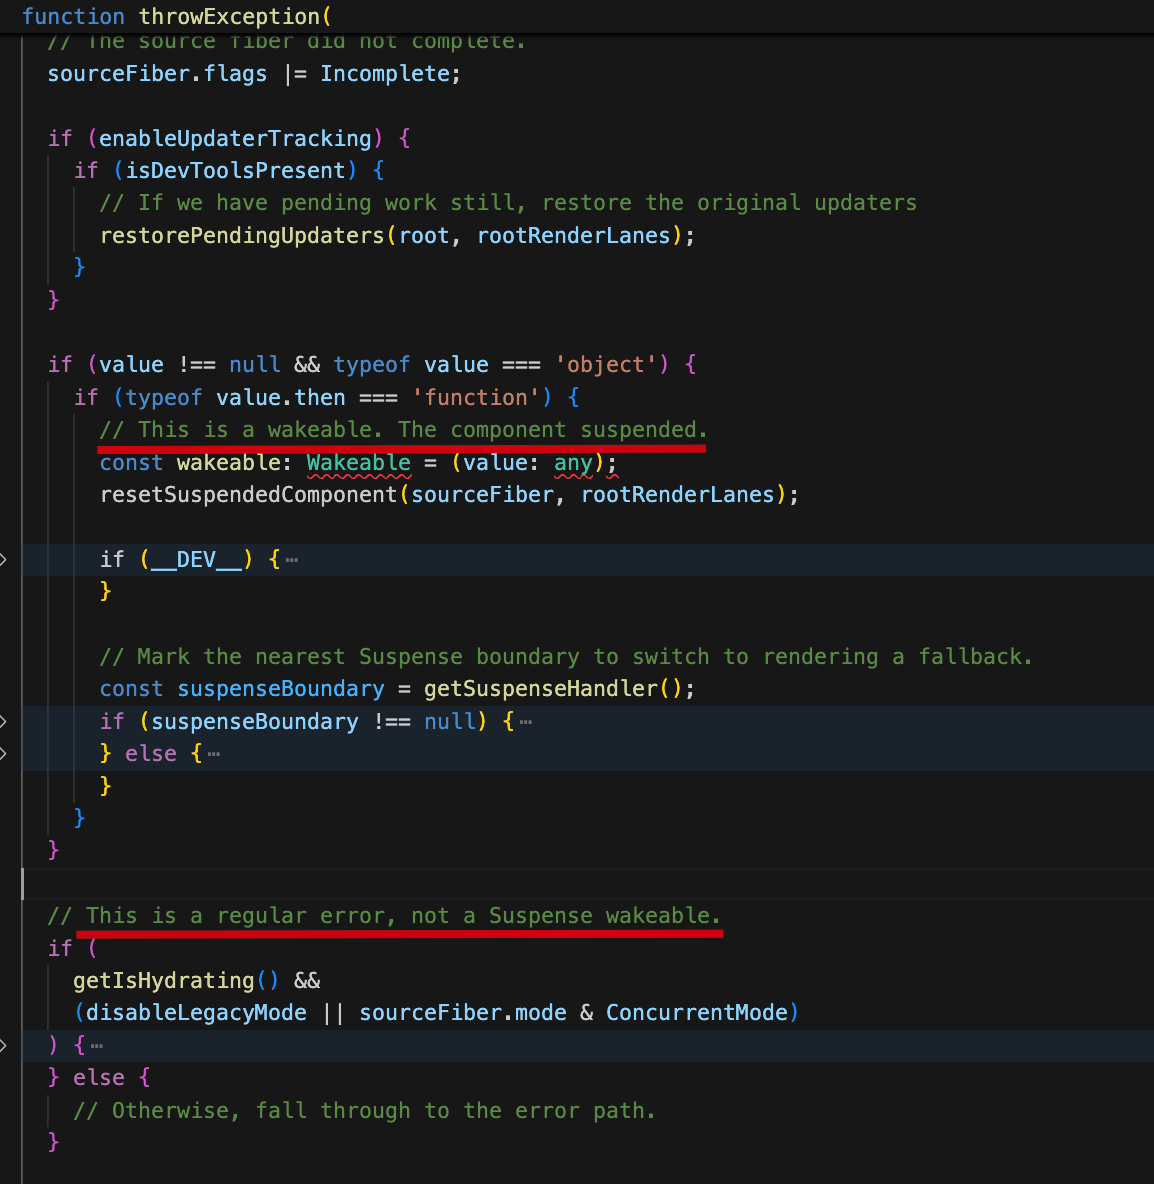Click the squiggly-underlined any type
The width and height of the screenshot is (1154, 1184).
click(x=573, y=463)
